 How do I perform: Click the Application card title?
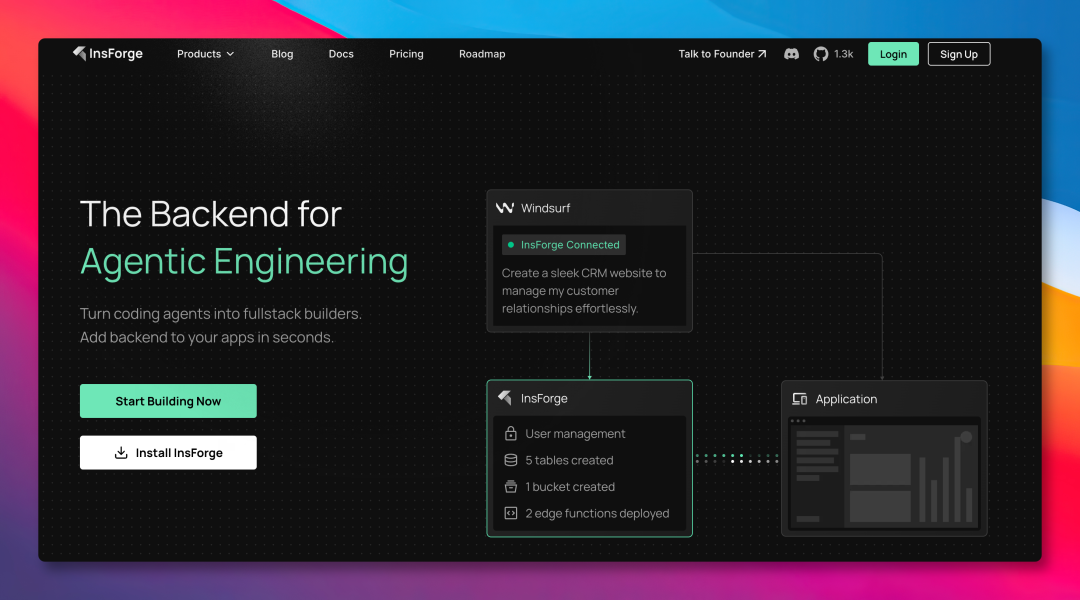click(847, 399)
